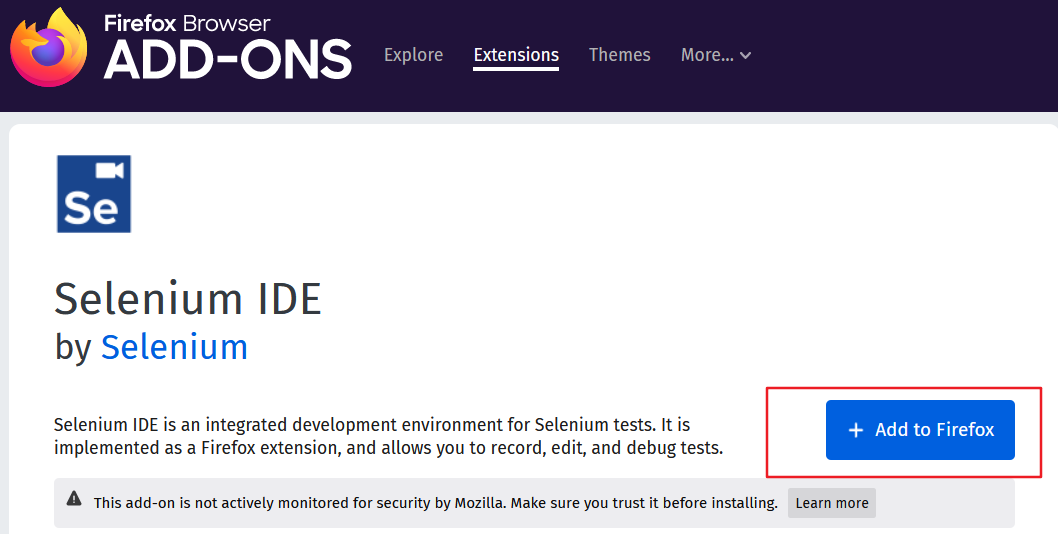Go to the Explore section

coord(414,55)
